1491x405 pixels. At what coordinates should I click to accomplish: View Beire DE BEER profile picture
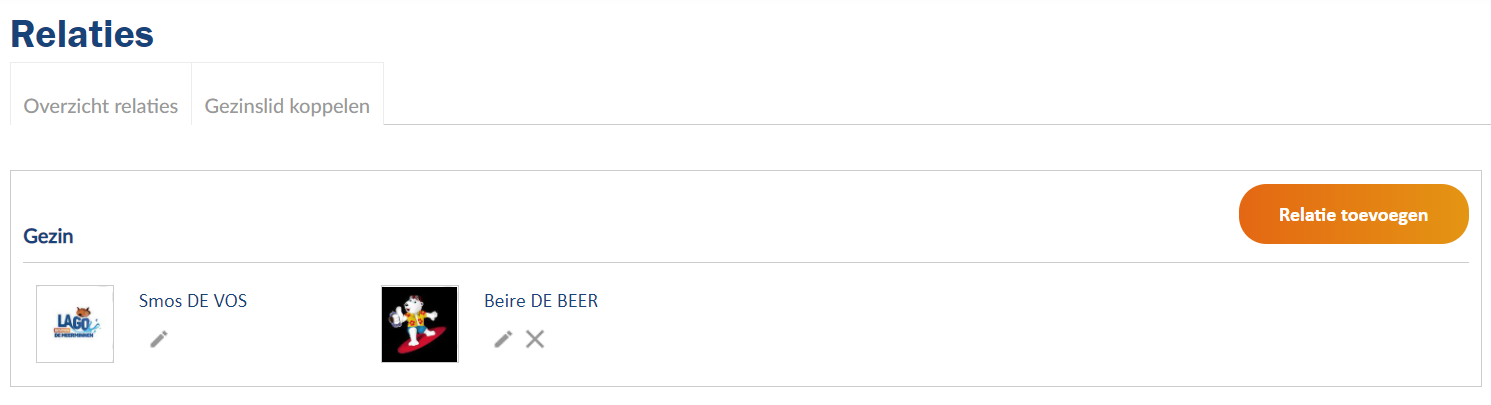click(420, 324)
